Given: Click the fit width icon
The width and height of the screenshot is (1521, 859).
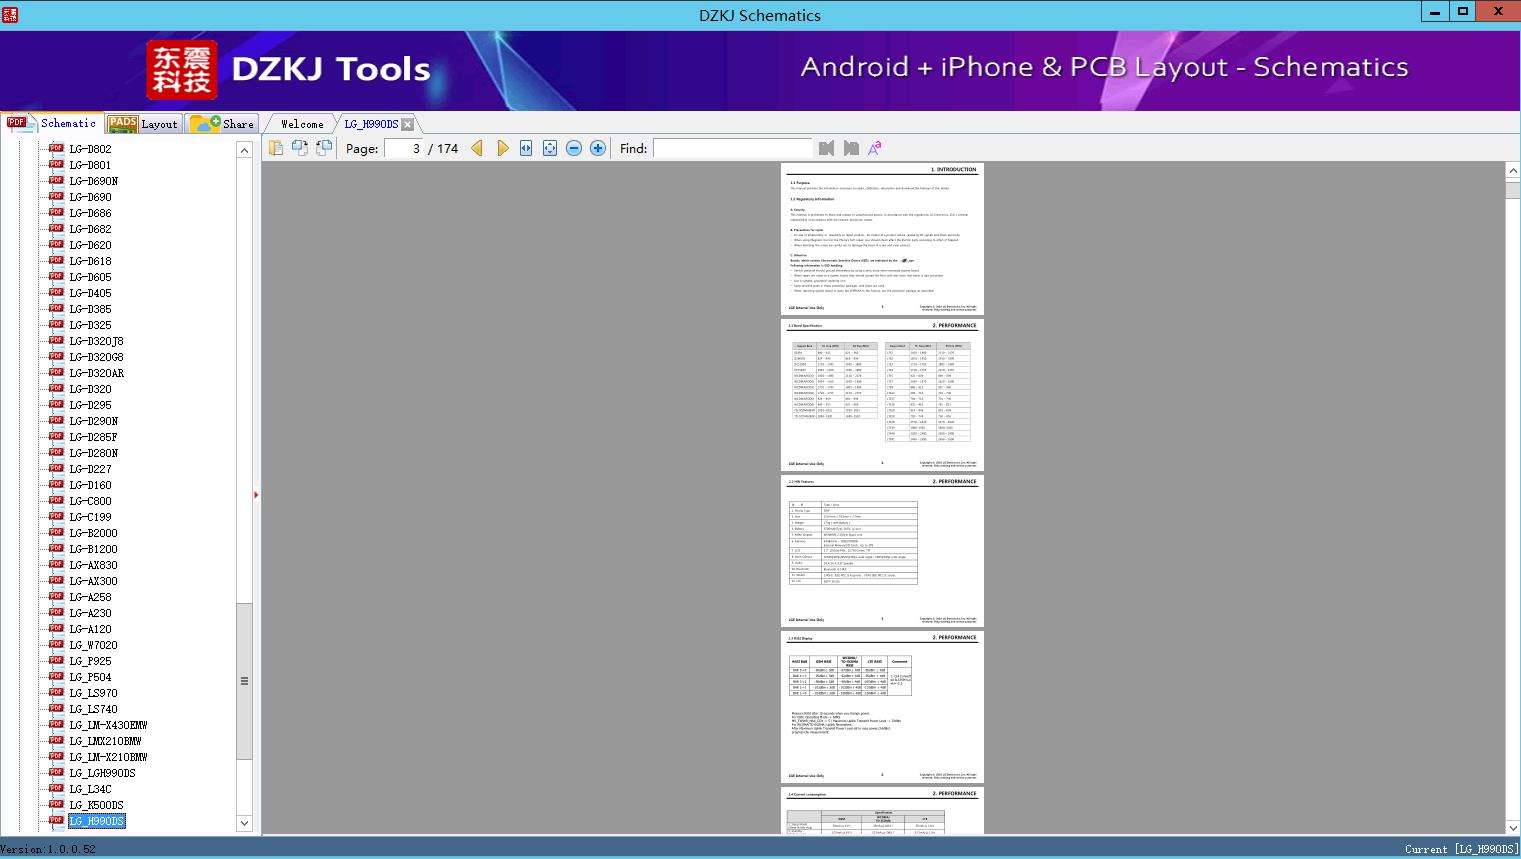Looking at the screenshot, I should coord(526,148).
